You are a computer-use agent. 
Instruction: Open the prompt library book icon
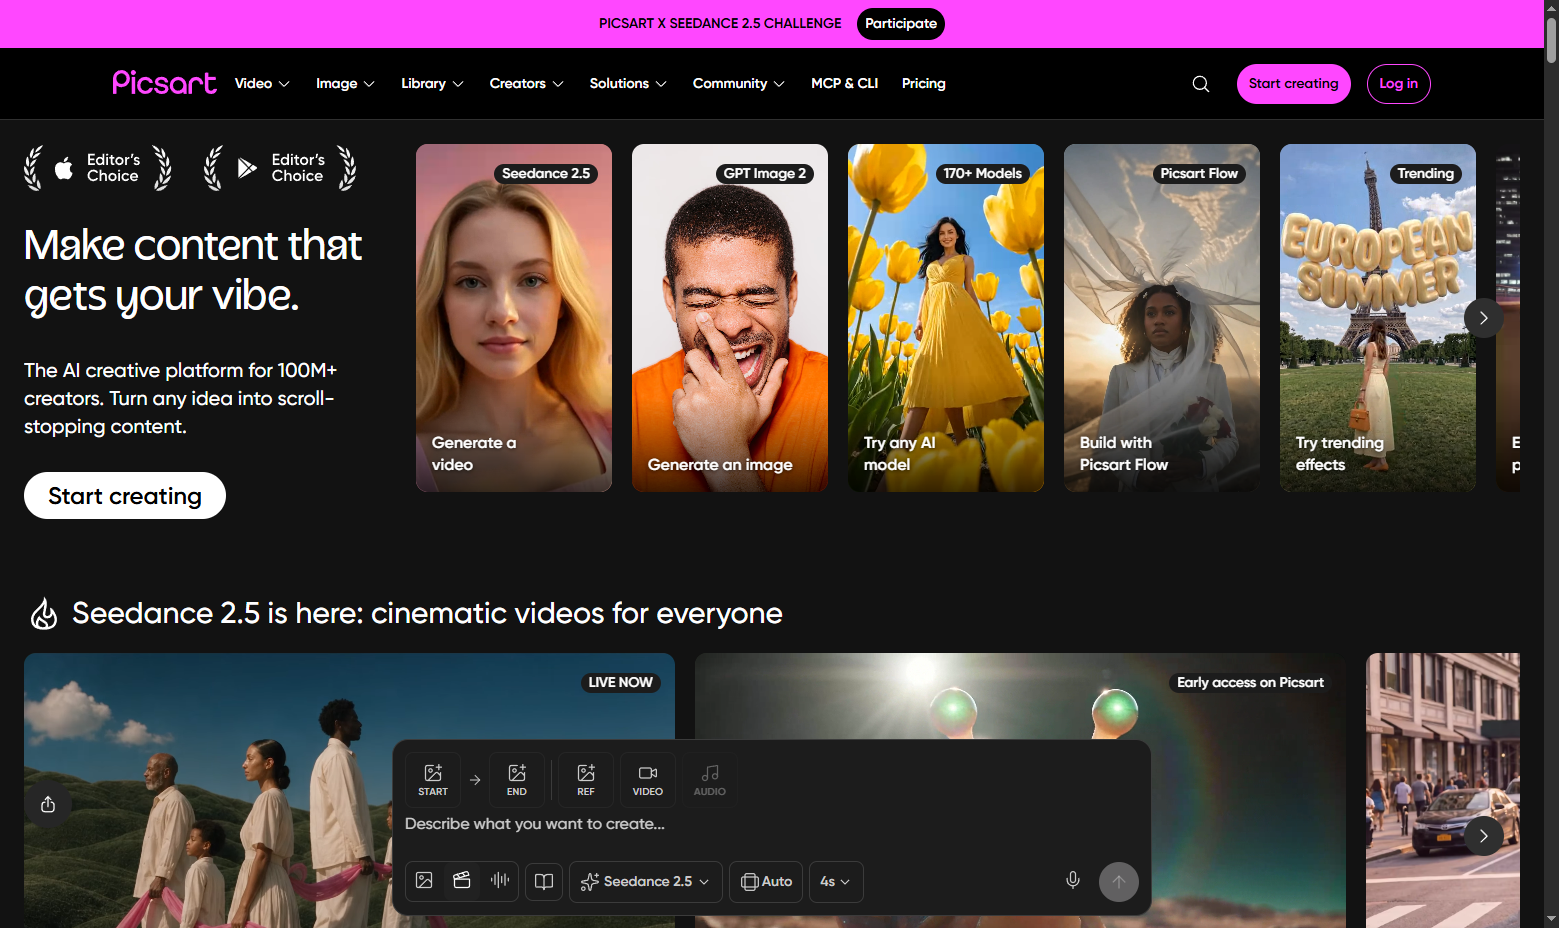click(x=544, y=882)
